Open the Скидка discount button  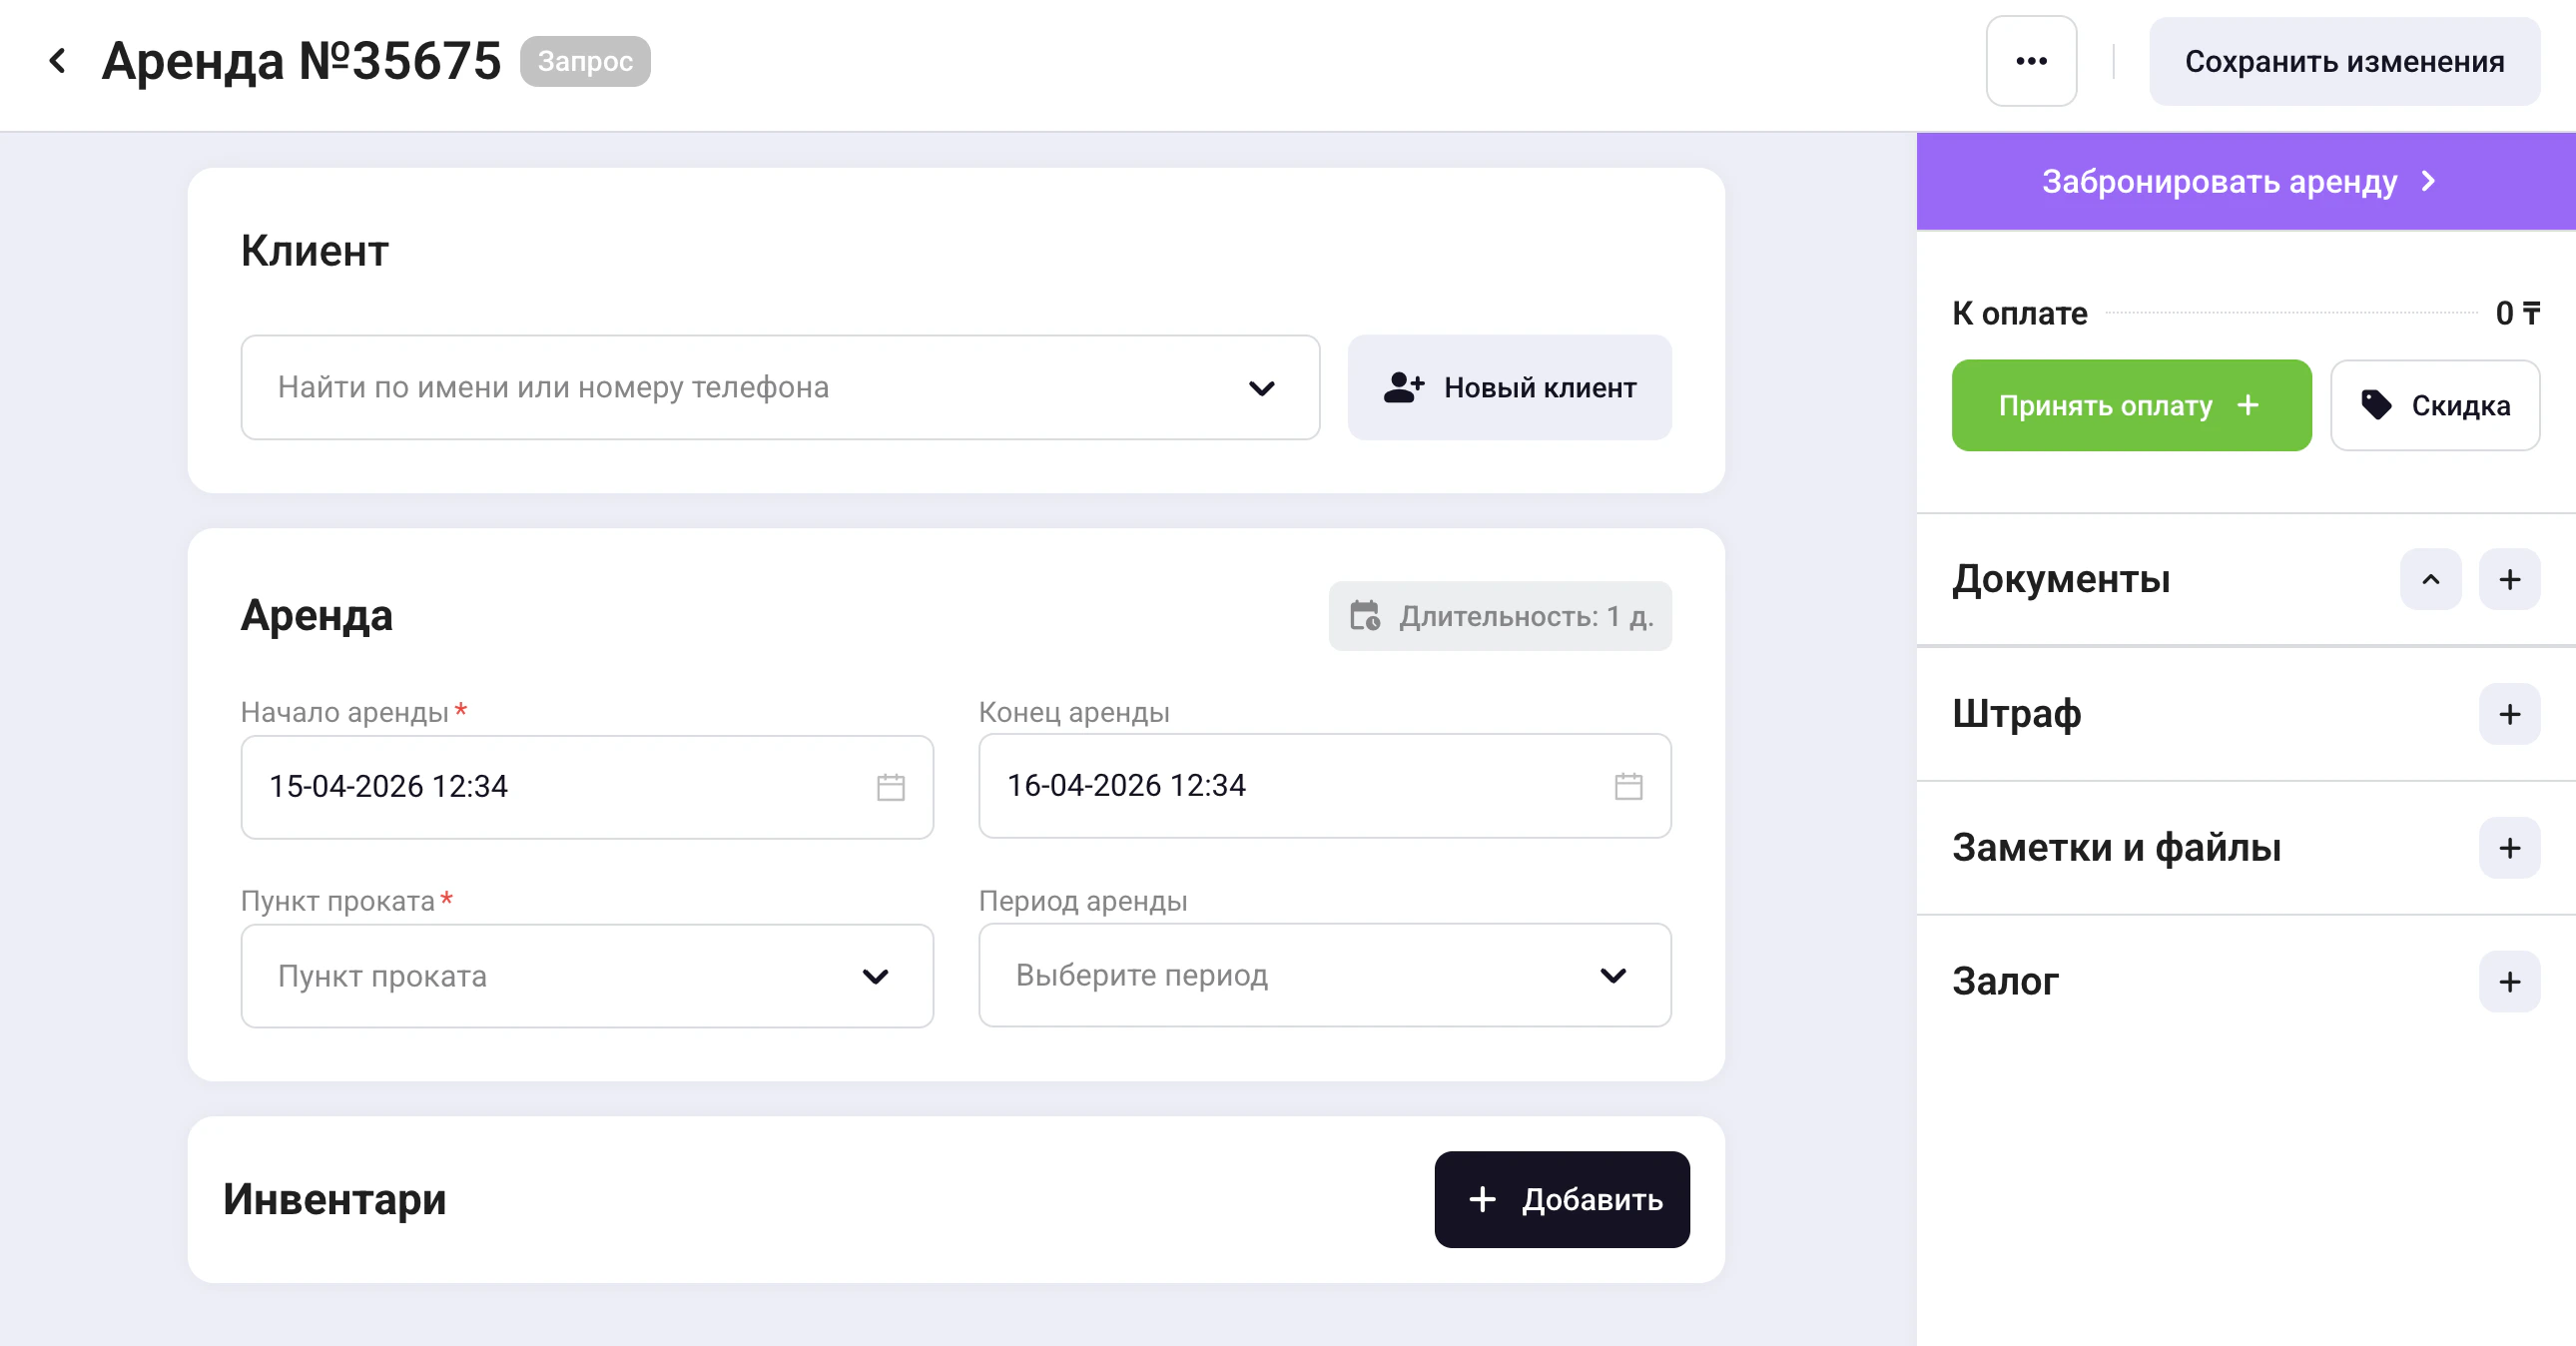point(2434,405)
